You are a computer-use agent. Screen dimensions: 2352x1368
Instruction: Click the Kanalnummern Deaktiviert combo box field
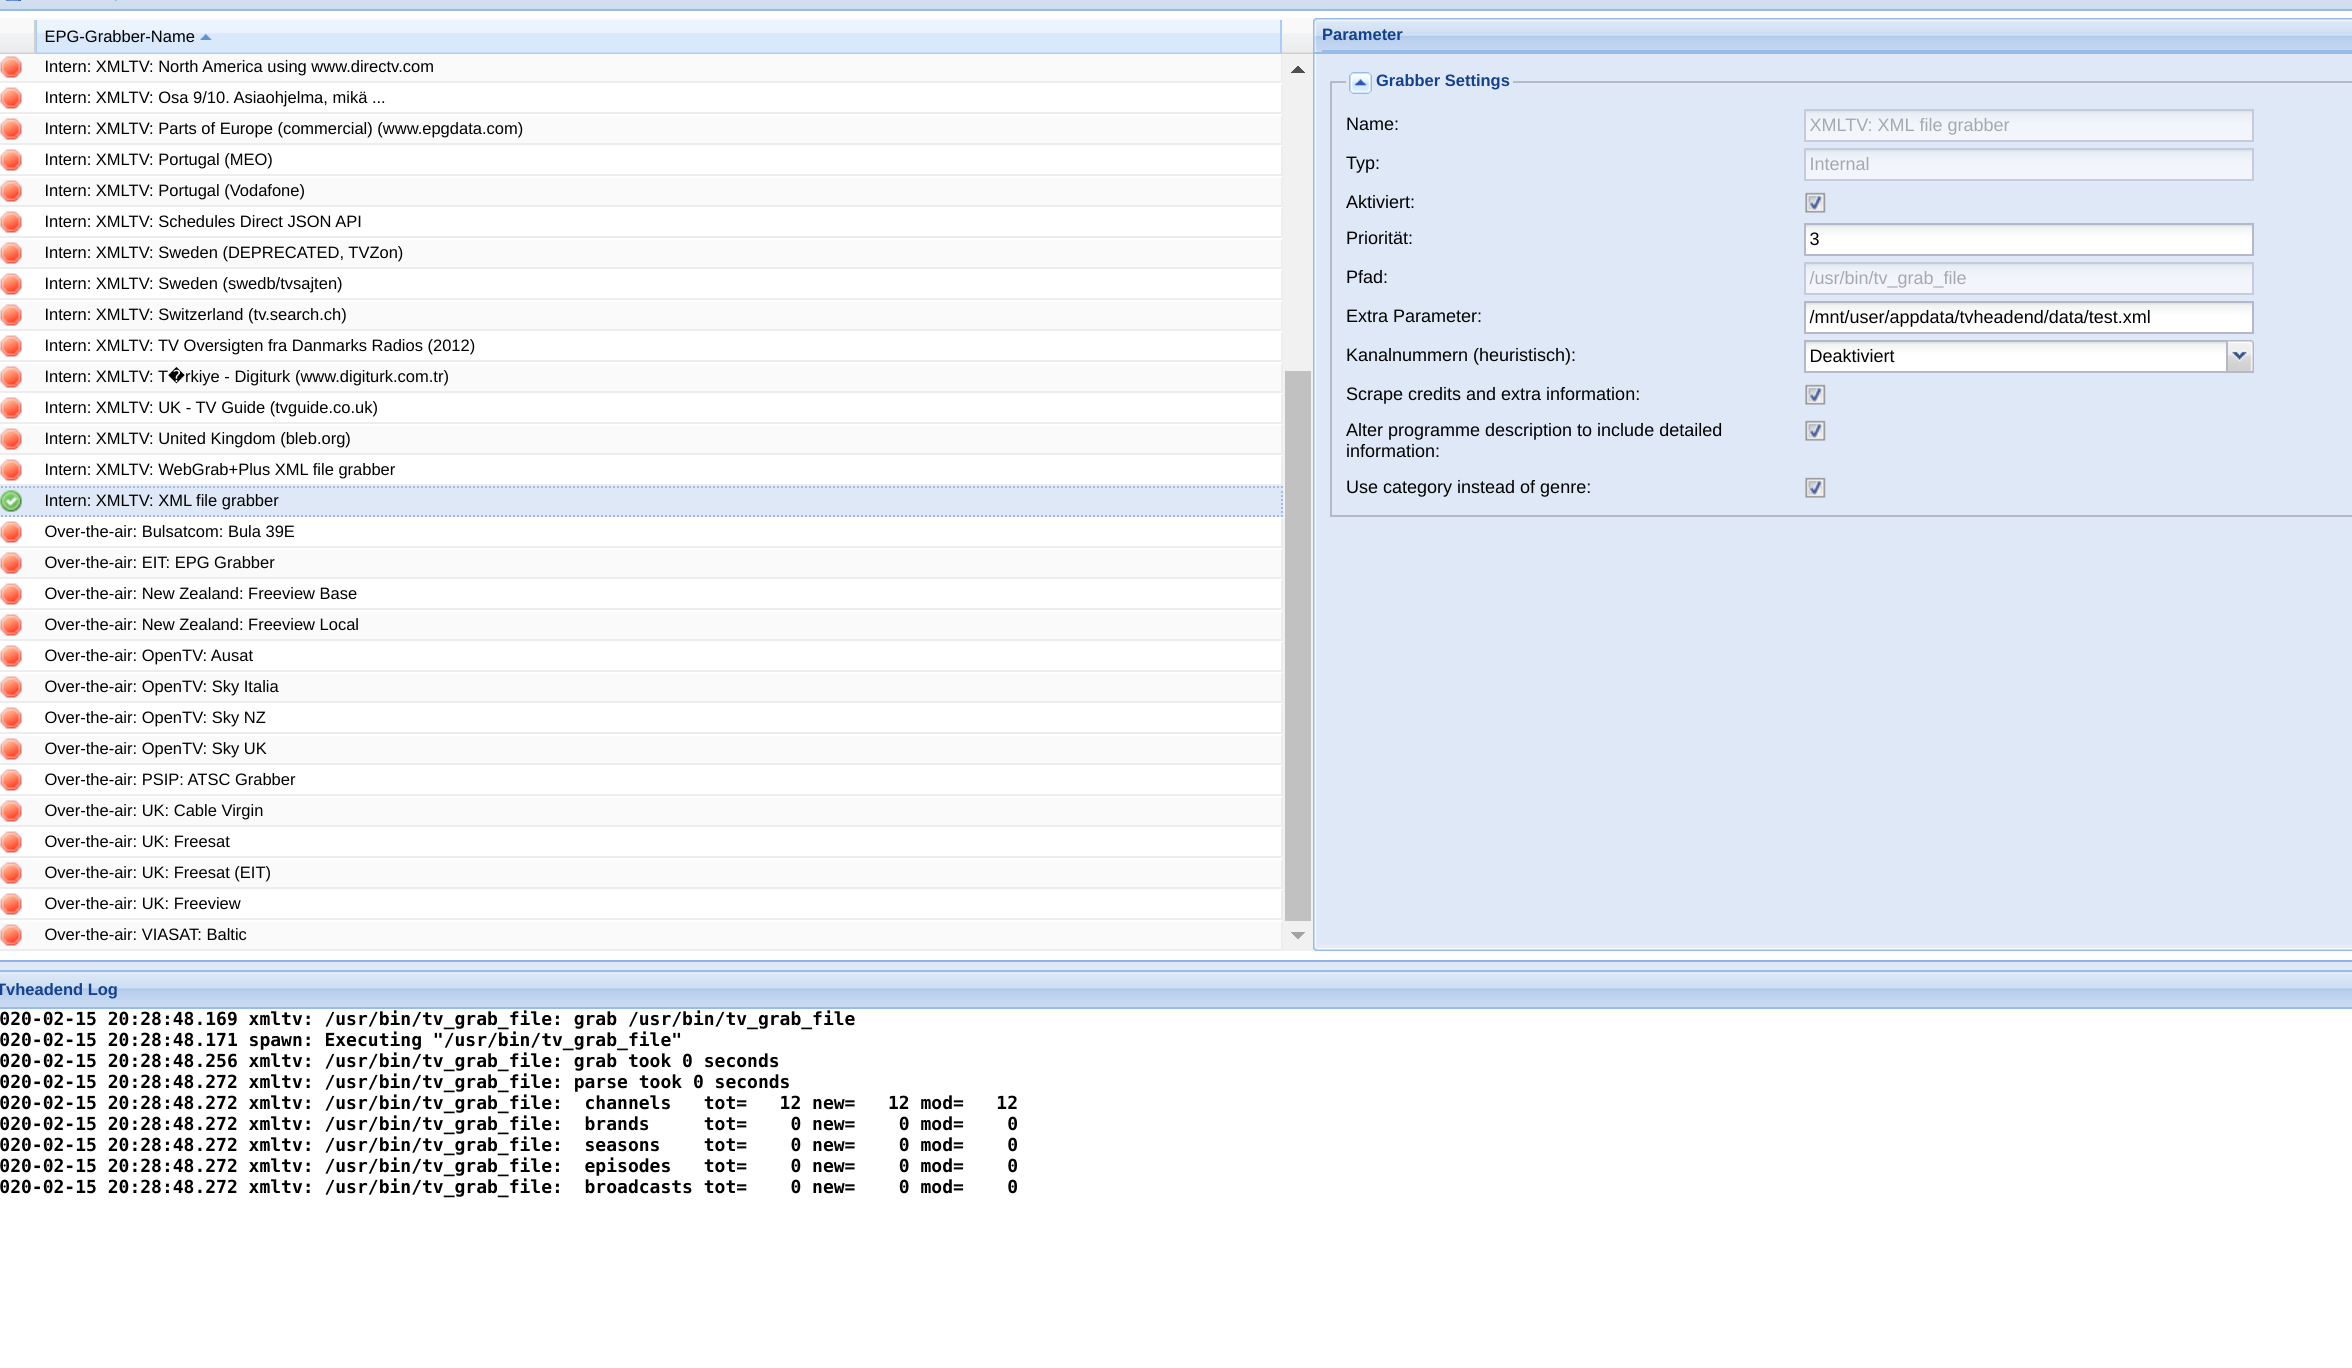2016,357
